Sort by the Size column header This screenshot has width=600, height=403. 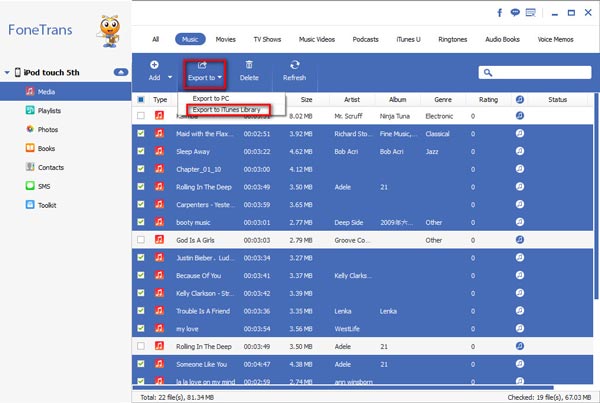click(x=307, y=100)
